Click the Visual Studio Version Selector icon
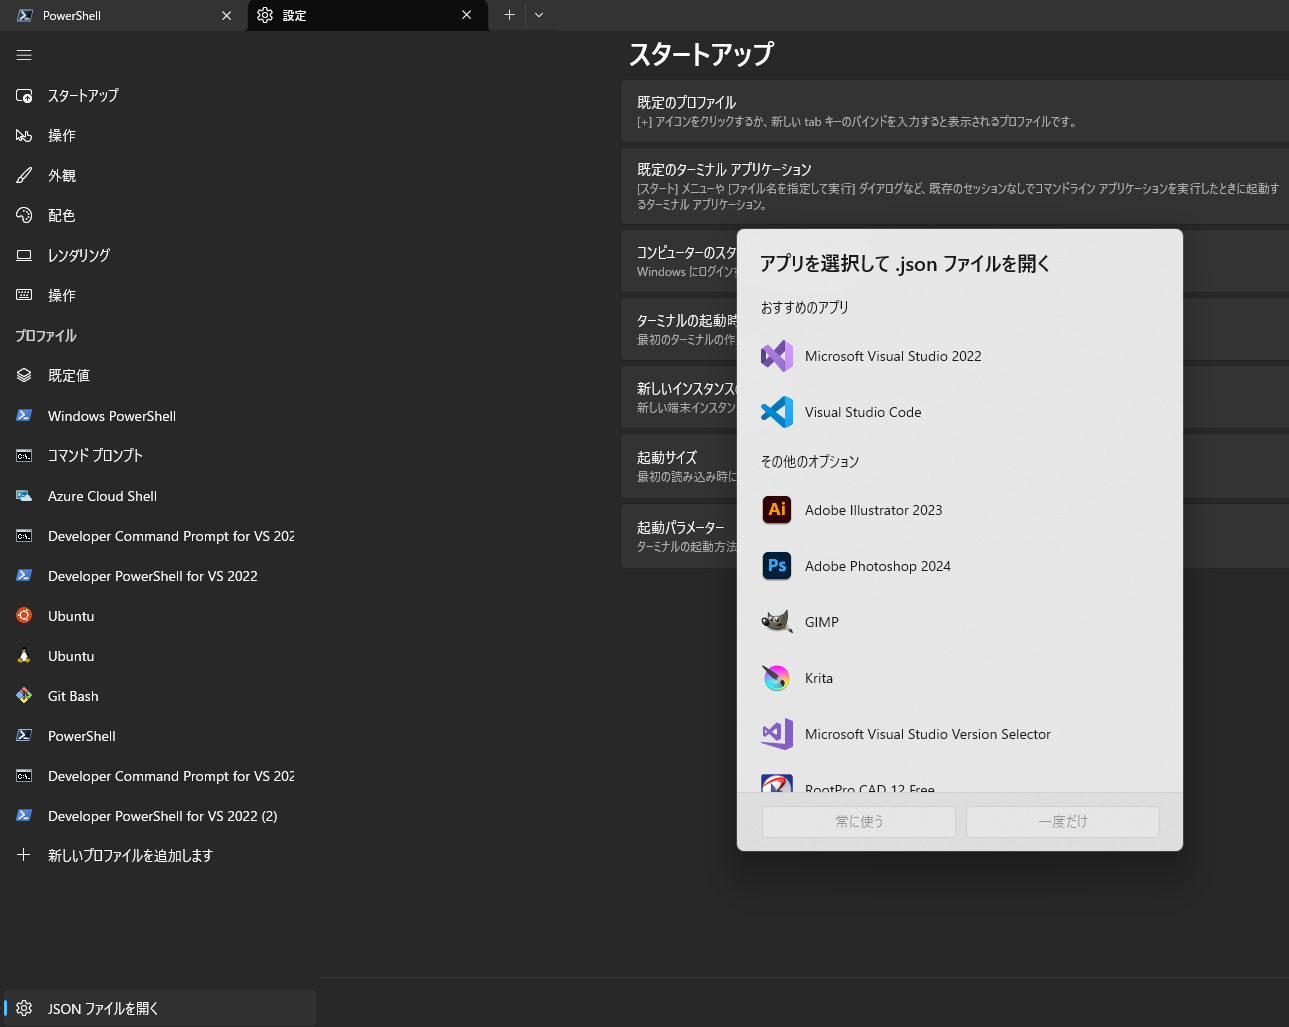The height and width of the screenshot is (1027, 1289). [x=777, y=734]
